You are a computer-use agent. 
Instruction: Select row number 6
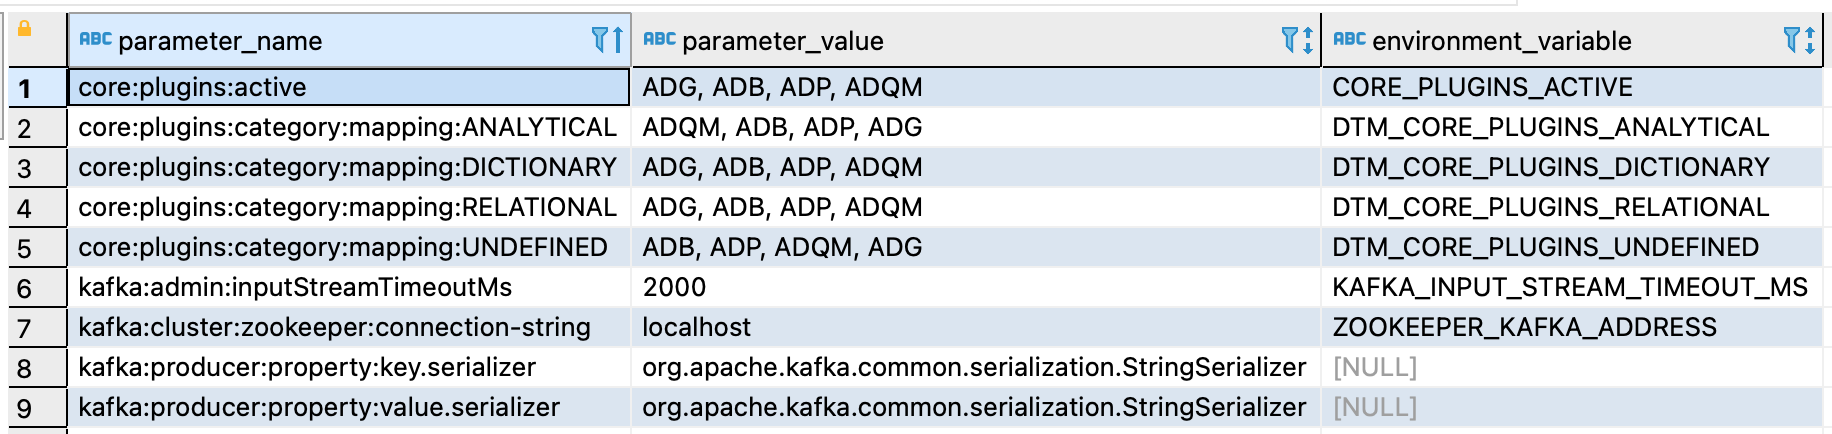click(25, 288)
